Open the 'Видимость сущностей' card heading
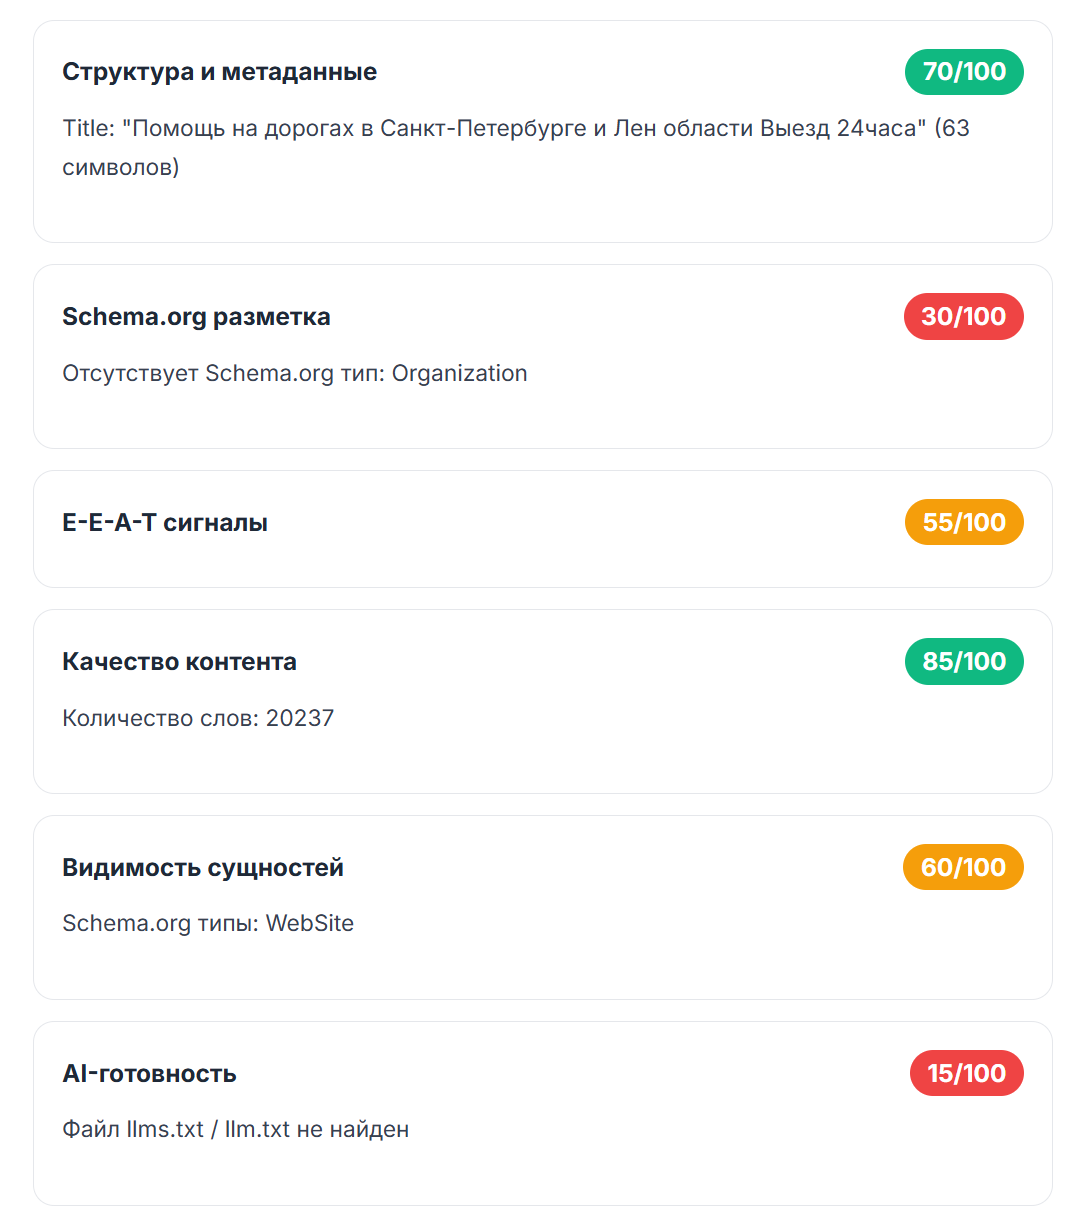The height and width of the screenshot is (1224, 1066). pyautogui.click(x=203, y=868)
